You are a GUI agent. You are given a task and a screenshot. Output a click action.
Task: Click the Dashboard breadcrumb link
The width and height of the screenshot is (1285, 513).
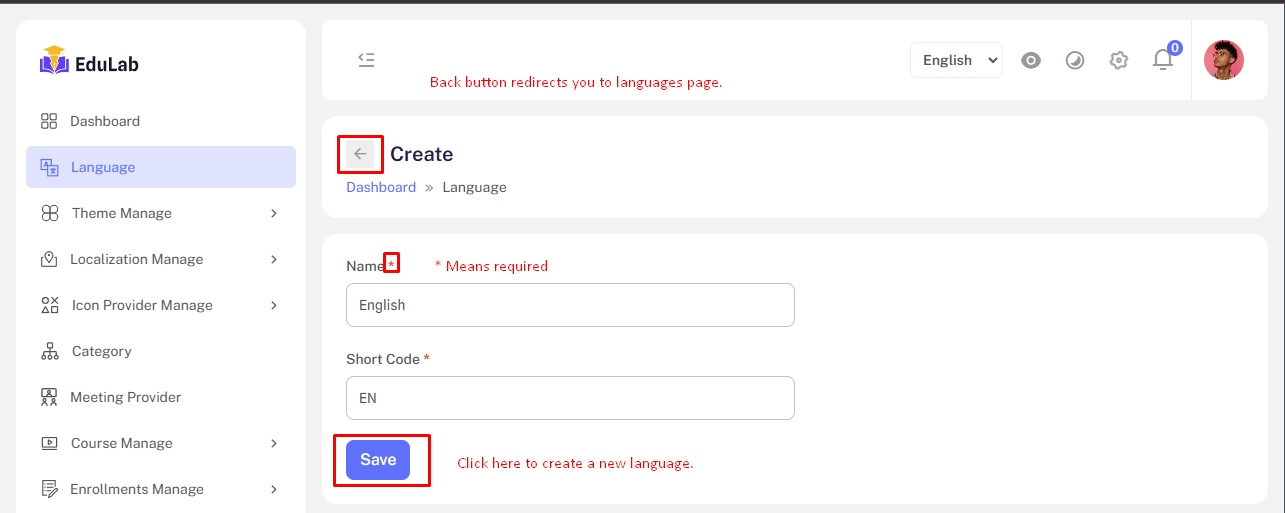[x=381, y=187]
